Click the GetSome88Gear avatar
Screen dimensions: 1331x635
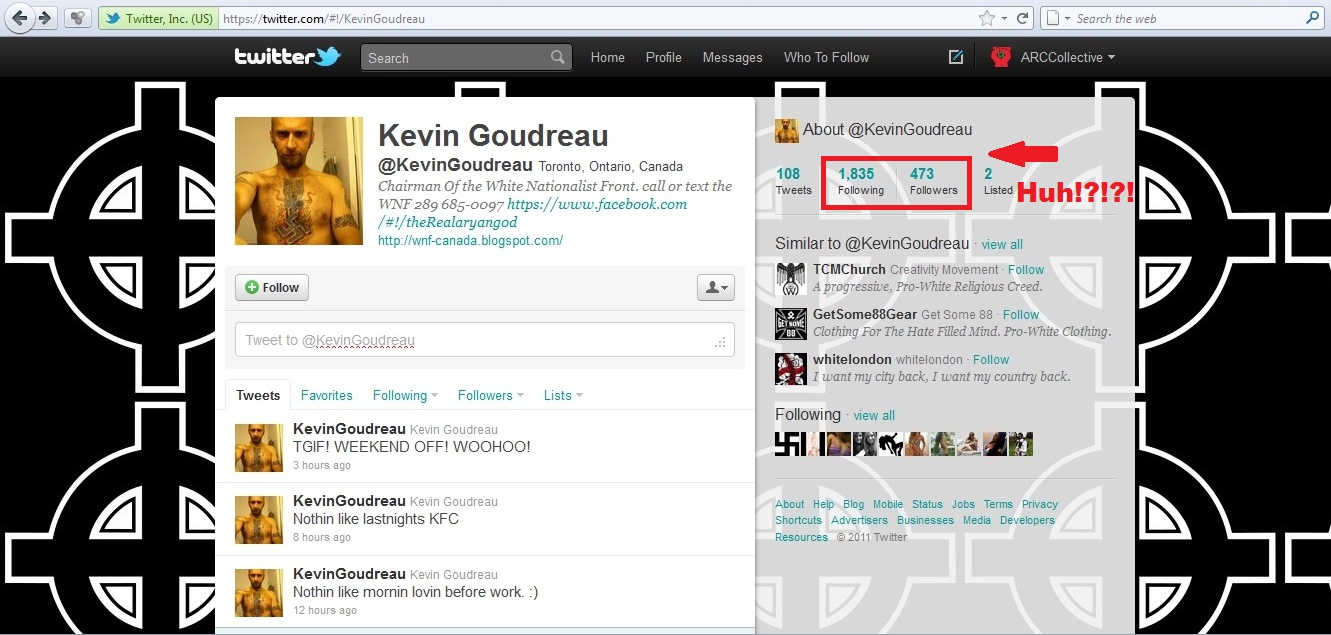coord(791,323)
